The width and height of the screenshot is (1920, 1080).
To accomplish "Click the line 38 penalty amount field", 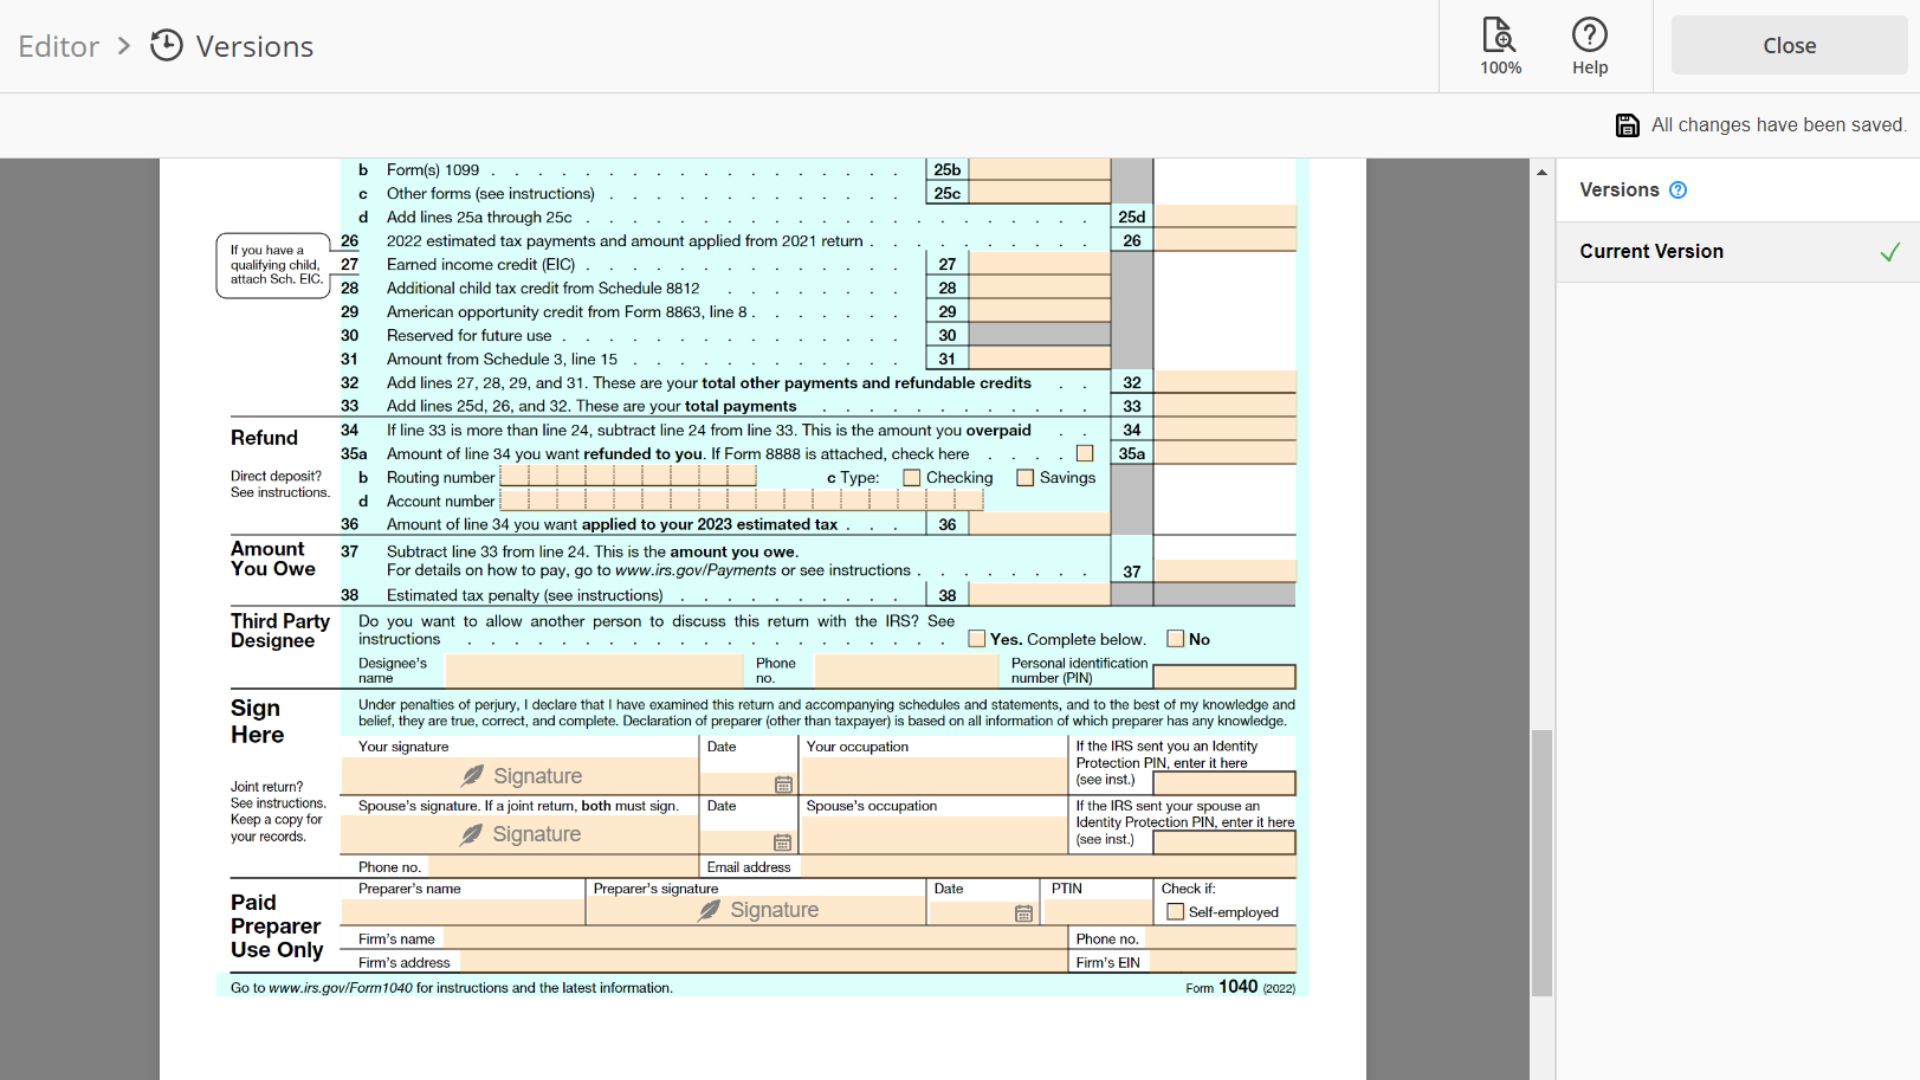I will pos(1040,595).
